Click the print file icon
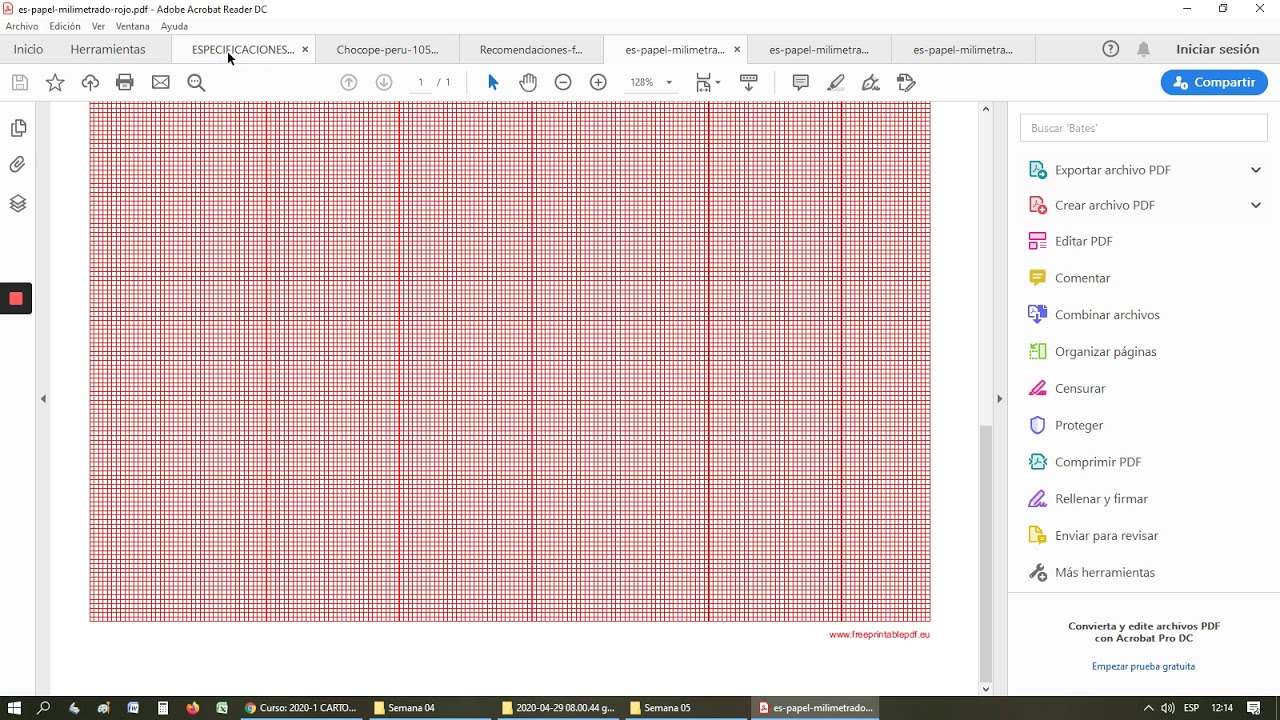The width and height of the screenshot is (1280, 720). point(125,83)
